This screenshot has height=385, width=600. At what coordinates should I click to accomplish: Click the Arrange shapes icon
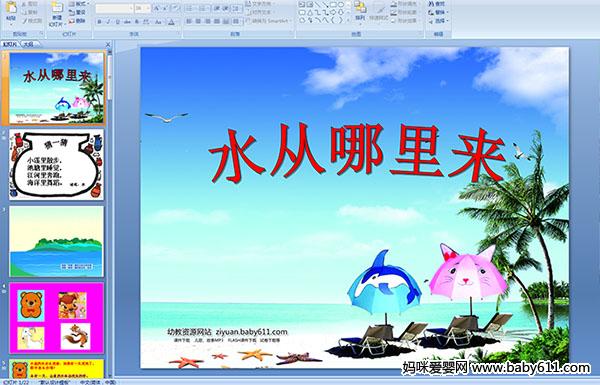click(x=360, y=11)
